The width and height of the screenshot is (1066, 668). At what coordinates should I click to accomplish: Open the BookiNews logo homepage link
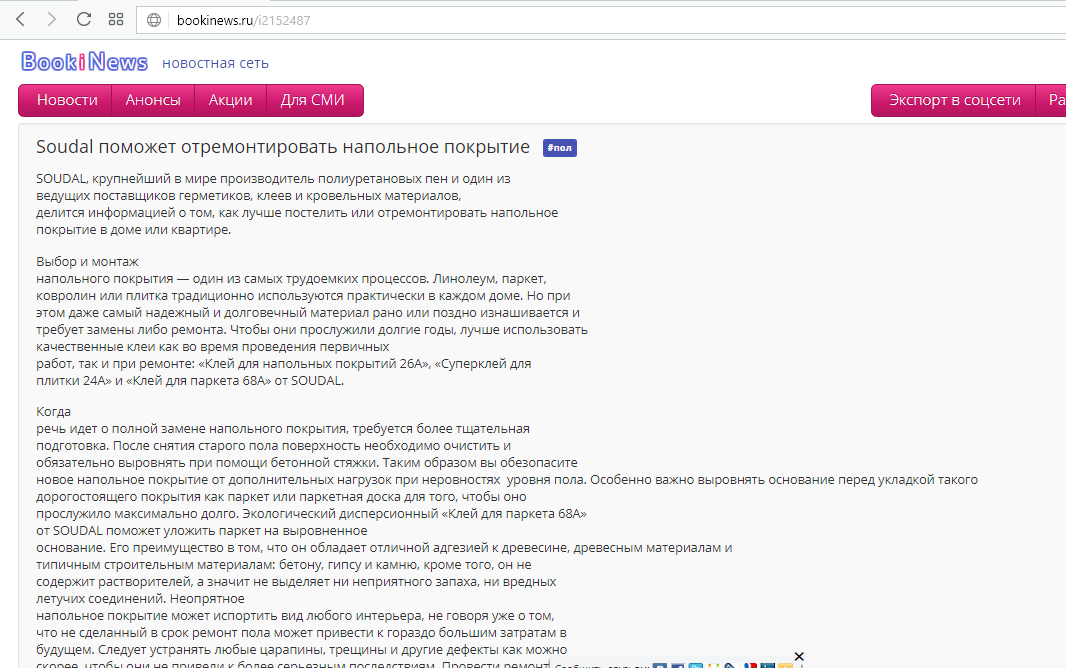(x=84, y=62)
